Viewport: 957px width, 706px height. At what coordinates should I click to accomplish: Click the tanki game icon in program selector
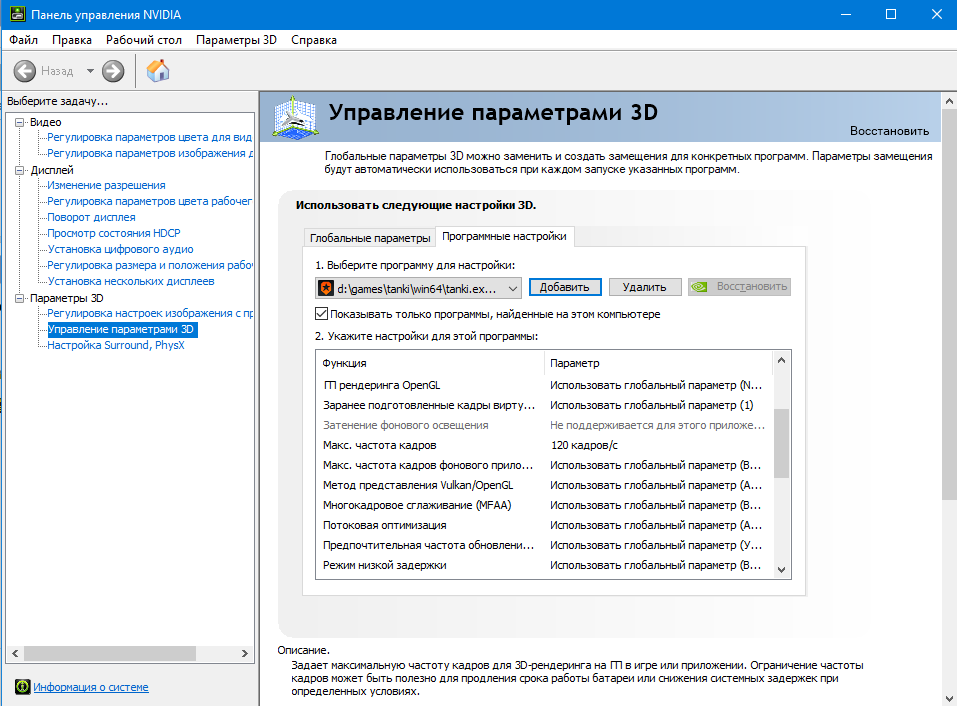point(326,288)
